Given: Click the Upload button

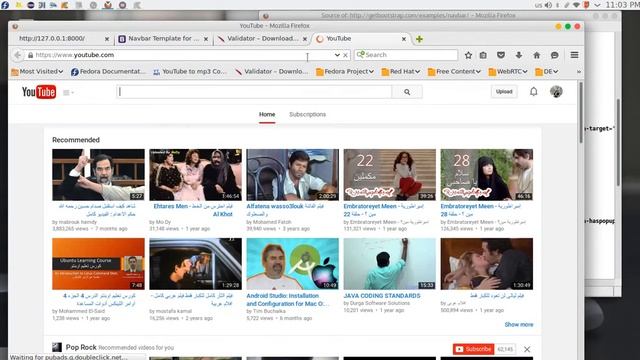Looking at the screenshot, I should (504, 91).
